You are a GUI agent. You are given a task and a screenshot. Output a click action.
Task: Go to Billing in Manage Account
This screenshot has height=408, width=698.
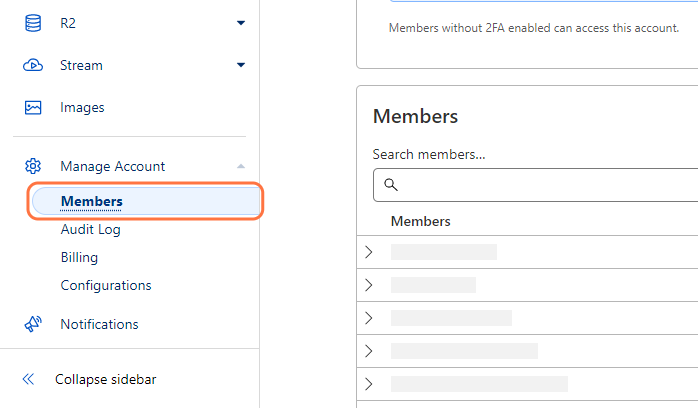click(79, 257)
